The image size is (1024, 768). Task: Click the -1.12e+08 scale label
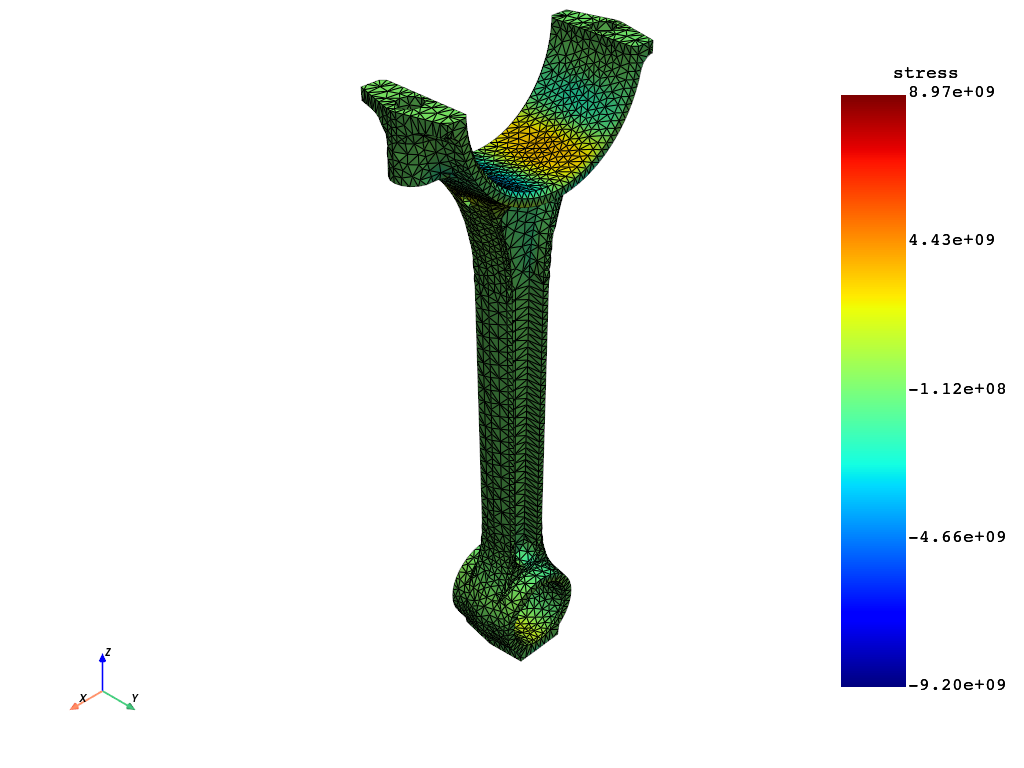(957, 389)
